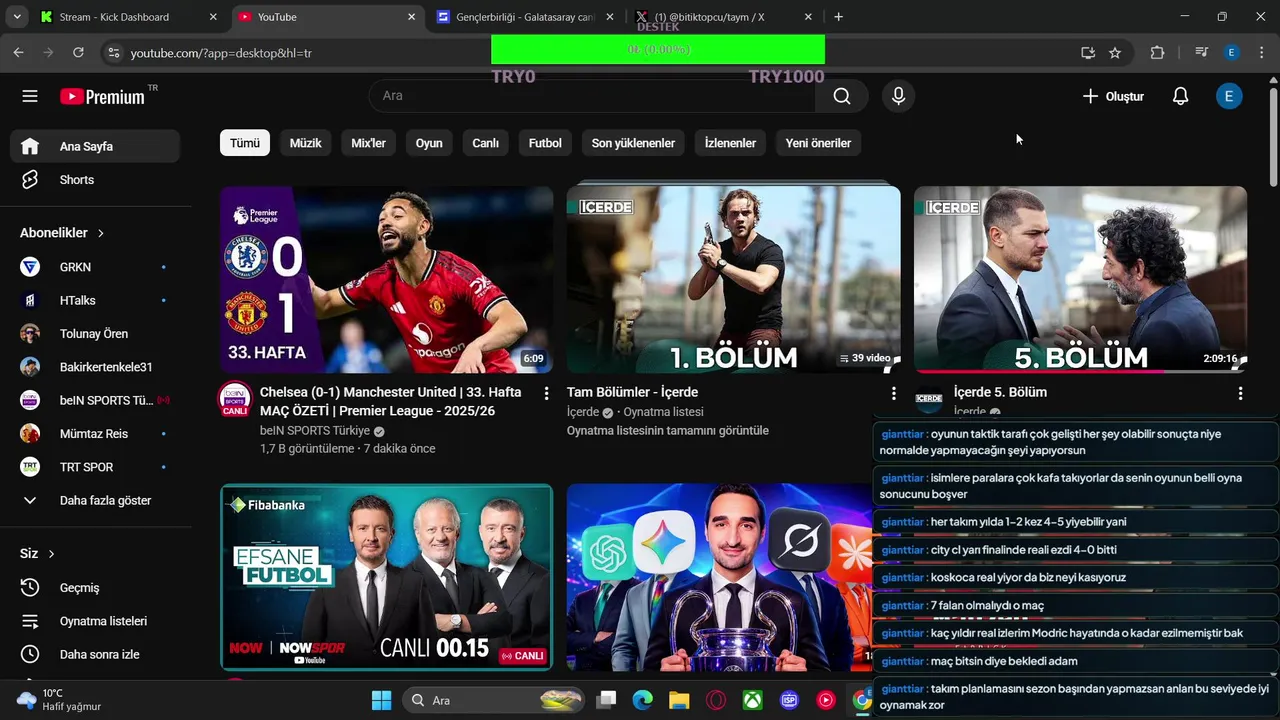Open Tam Bölümler - İçerde playlist title

632,392
